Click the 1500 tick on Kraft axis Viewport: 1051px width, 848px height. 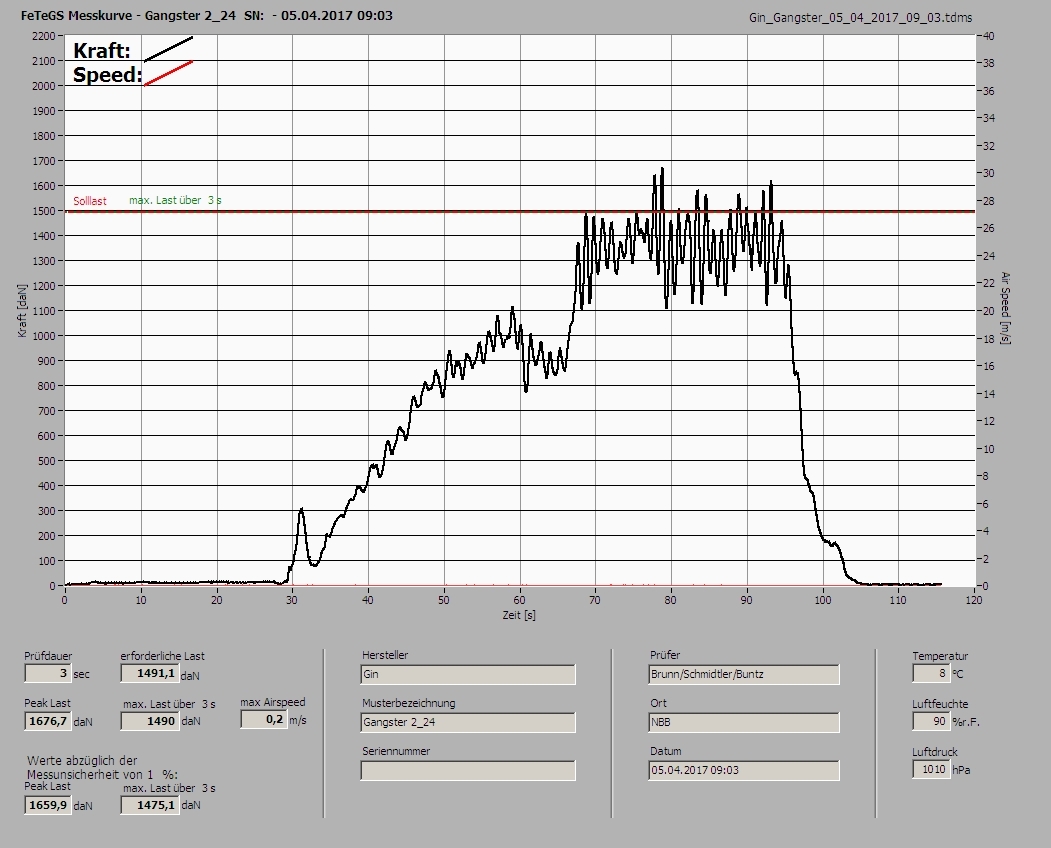tap(43, 210)
